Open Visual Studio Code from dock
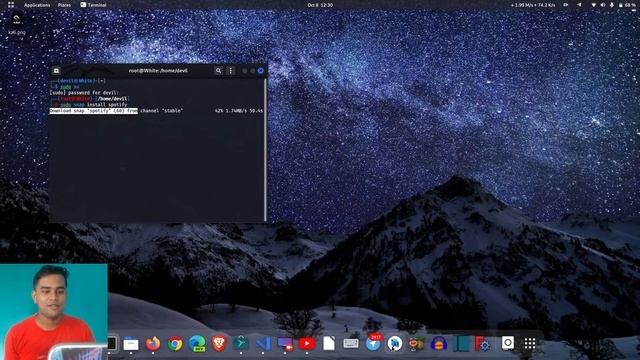640x360 pixels. 263,344
